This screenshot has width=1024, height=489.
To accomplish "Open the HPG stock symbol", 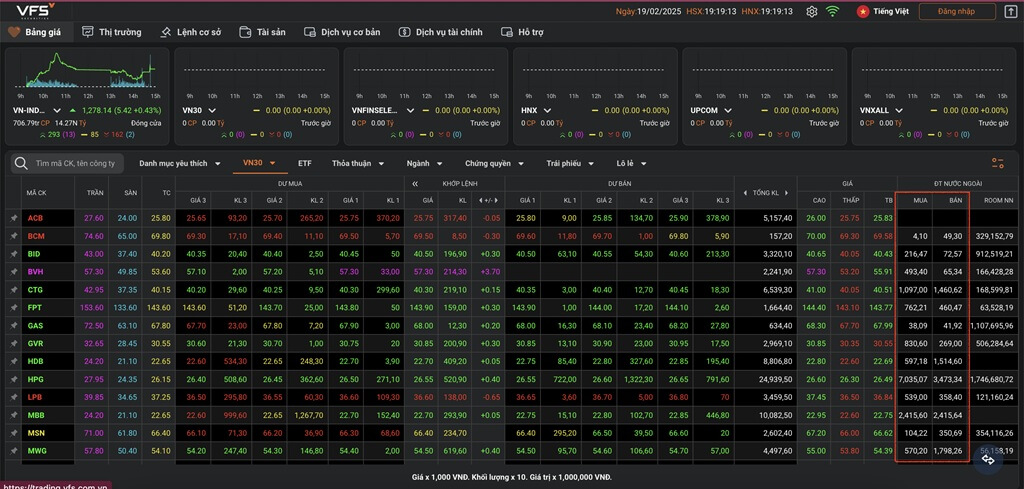I will click(x=36, y=379).
